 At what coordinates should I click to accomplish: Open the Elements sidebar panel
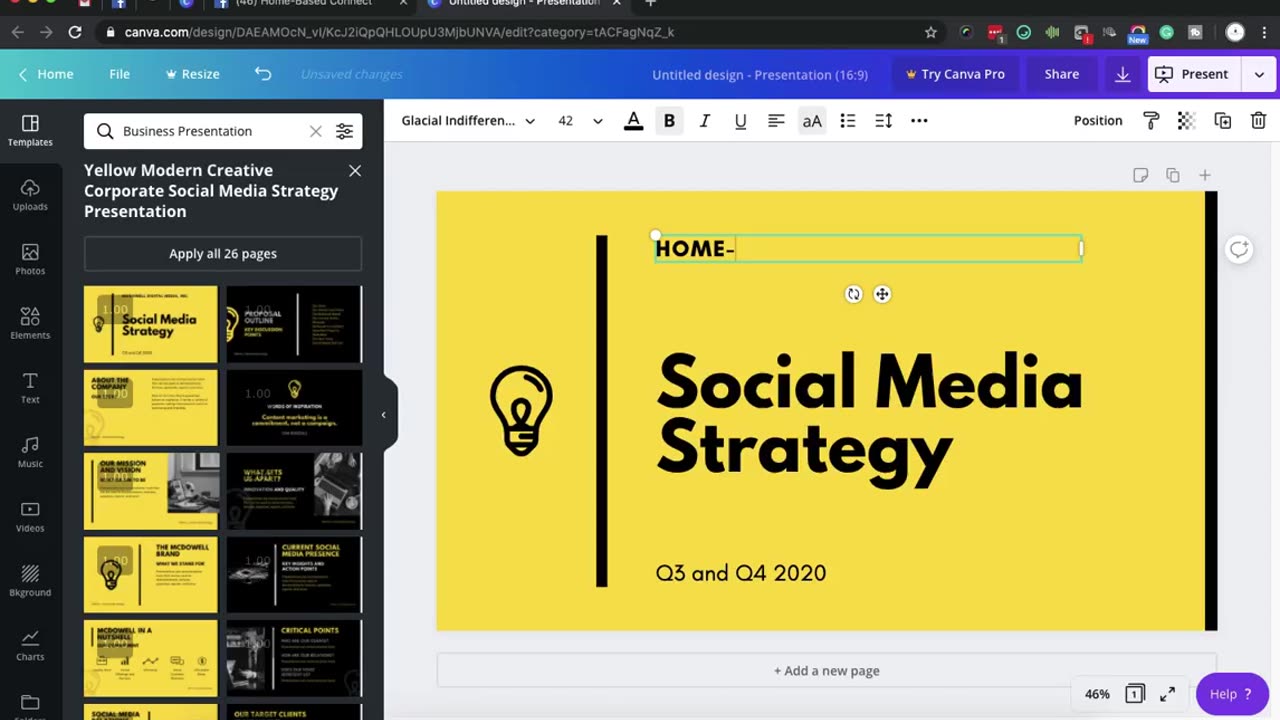[x=30, y=323]
